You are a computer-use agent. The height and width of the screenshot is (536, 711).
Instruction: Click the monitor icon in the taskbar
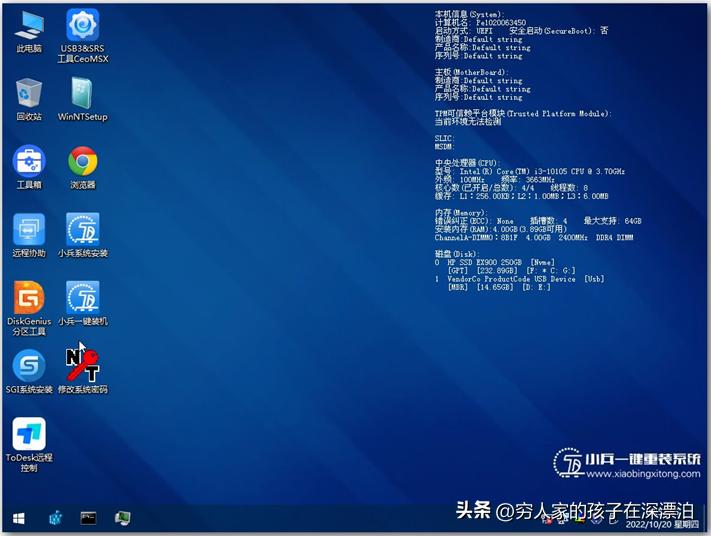click(x=122, y=518)
